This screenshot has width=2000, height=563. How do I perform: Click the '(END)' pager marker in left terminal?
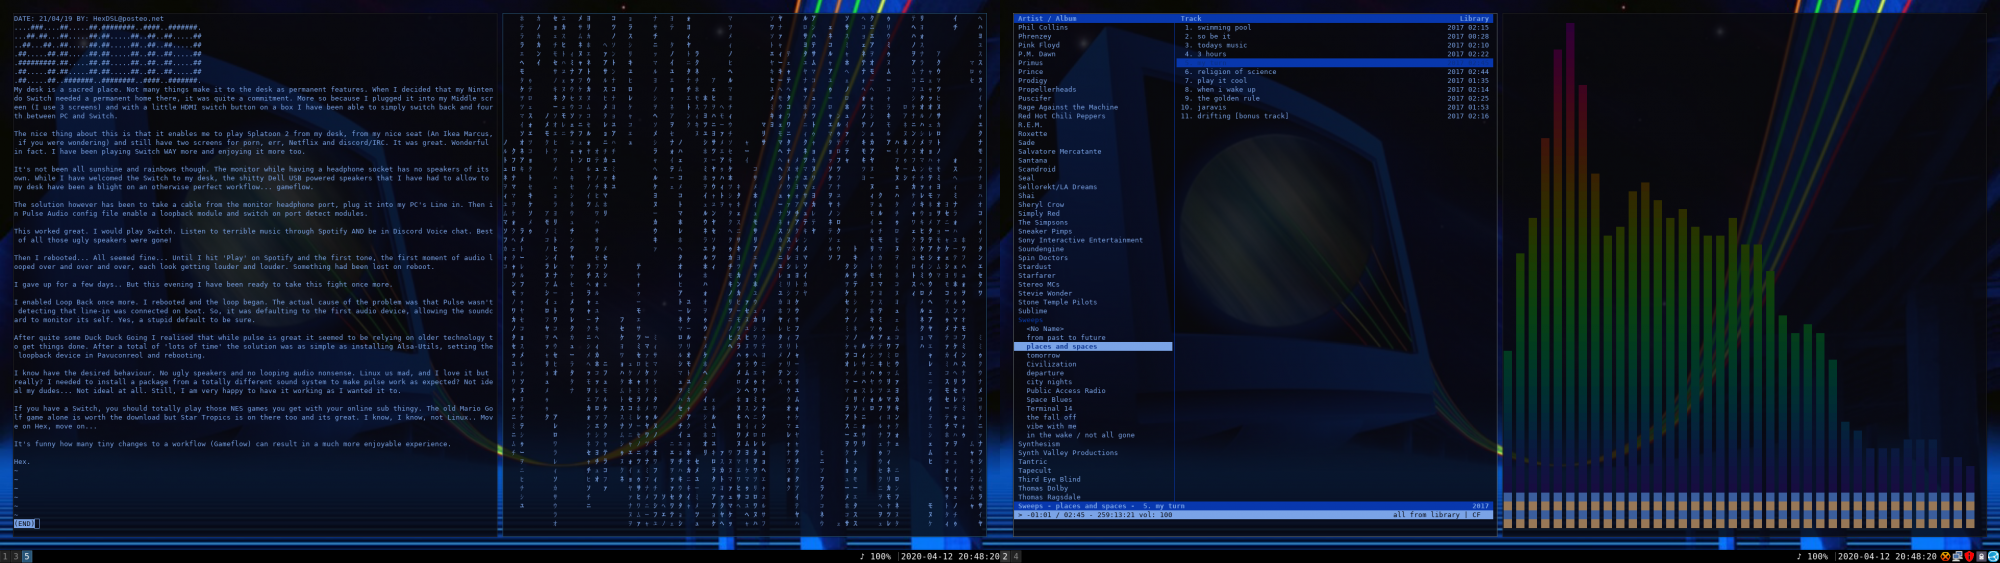click(x=25, y=524)
